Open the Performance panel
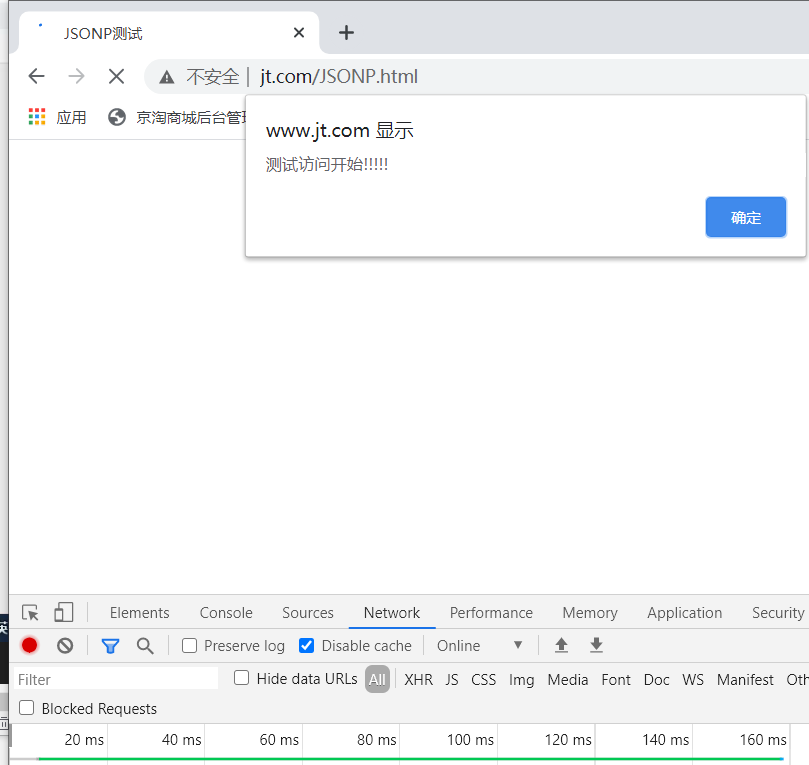 tap(491, 612)
